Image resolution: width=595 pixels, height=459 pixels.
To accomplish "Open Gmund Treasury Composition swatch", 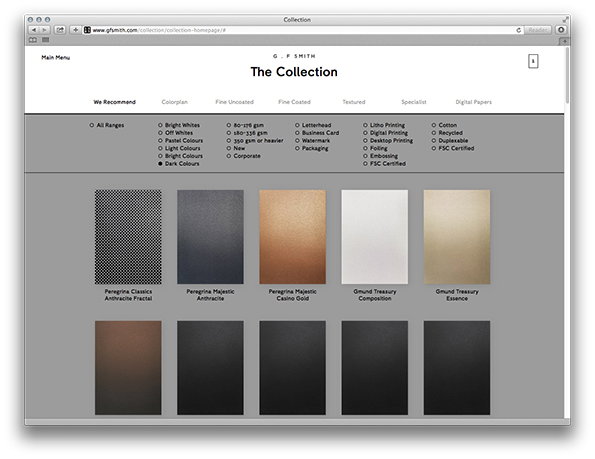I will point(375,237).
